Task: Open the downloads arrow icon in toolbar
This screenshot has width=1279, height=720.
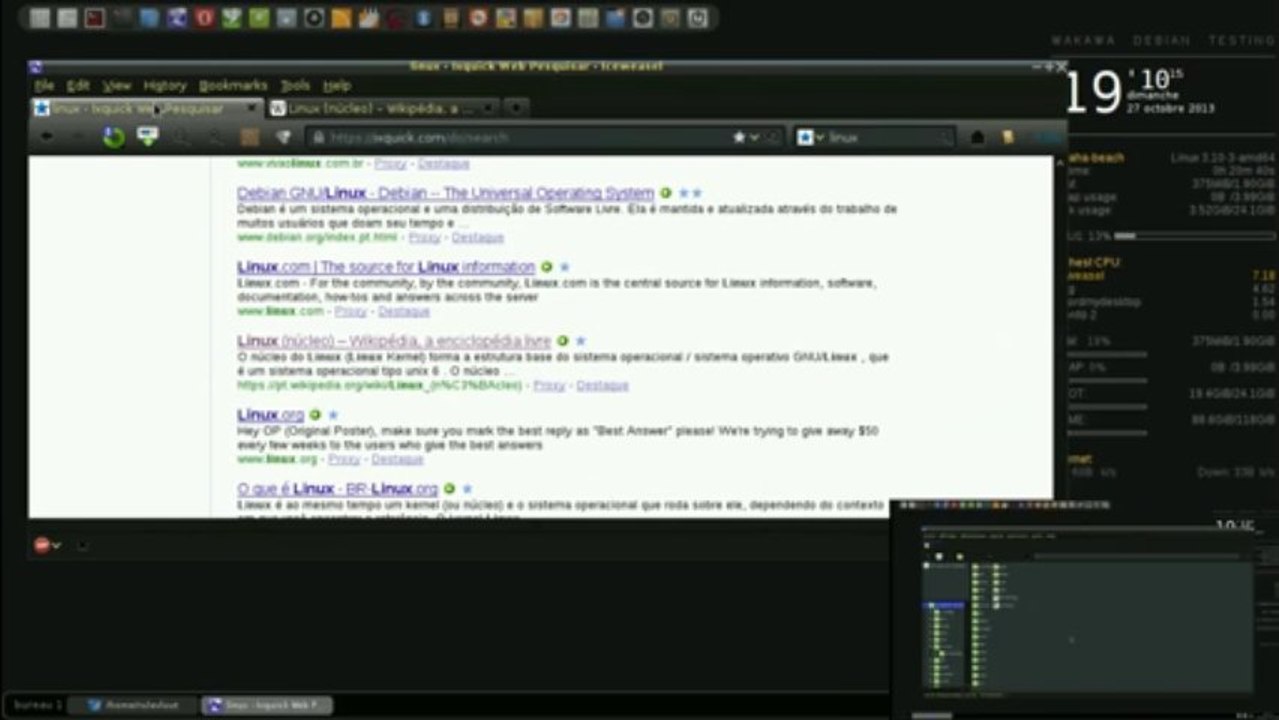Action: (x=147, y=136)
